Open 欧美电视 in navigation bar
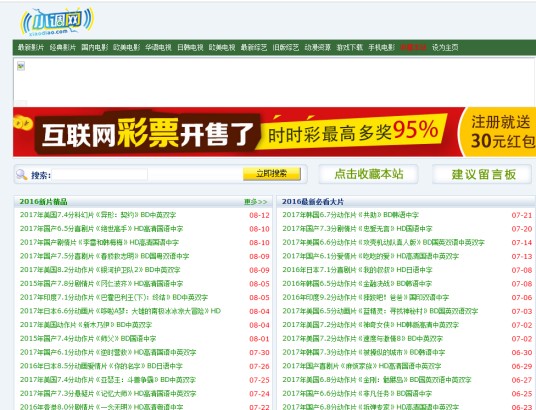The height and width of the screenshot is (410, 536). pyautogui.click(x=222, y=48)
